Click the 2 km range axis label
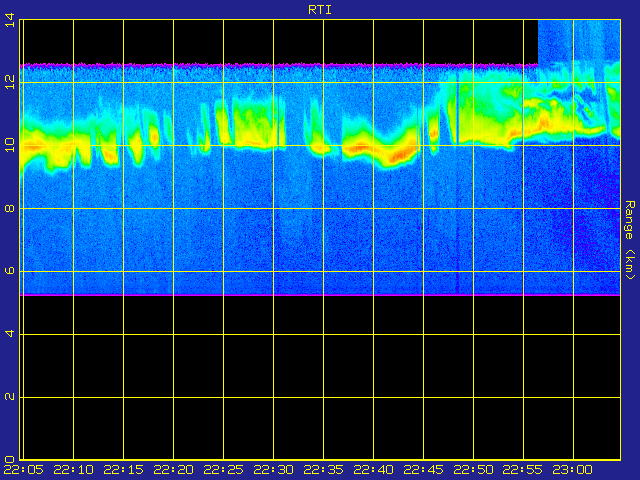Viewport: 640px width, 480px height. pos(10,397)
